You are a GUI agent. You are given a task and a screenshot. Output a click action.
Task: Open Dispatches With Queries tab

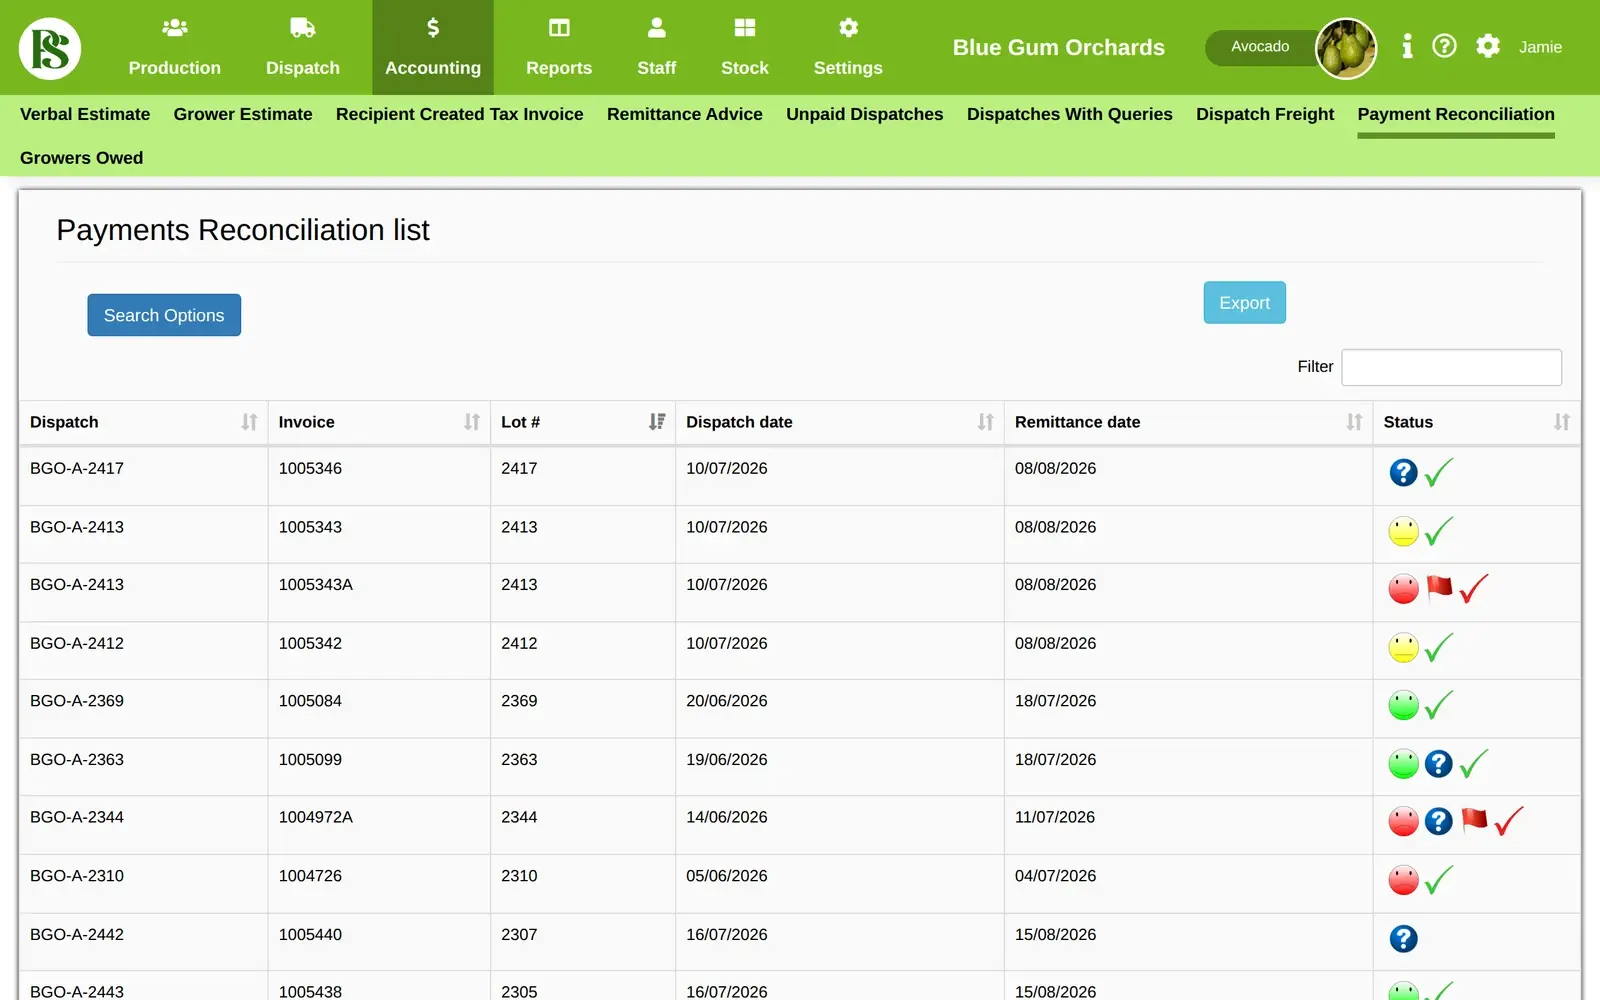click(1069, 114)
